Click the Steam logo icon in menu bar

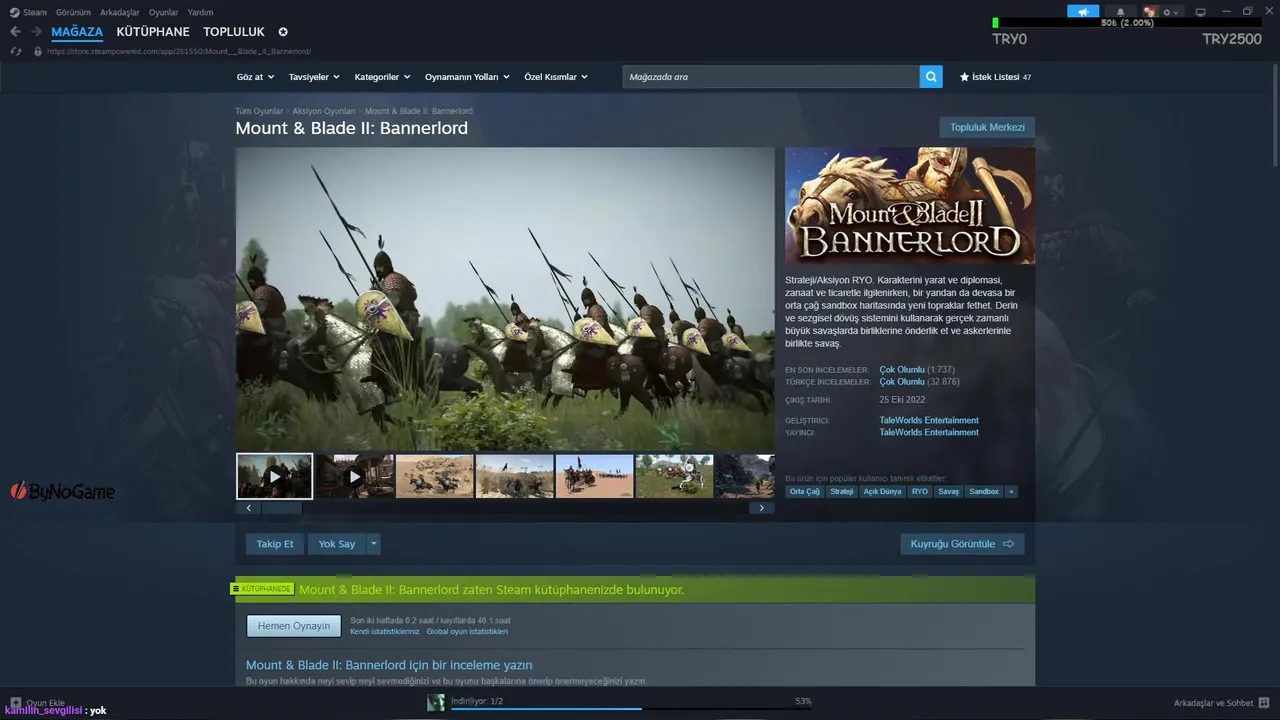(x=14, y=12)
